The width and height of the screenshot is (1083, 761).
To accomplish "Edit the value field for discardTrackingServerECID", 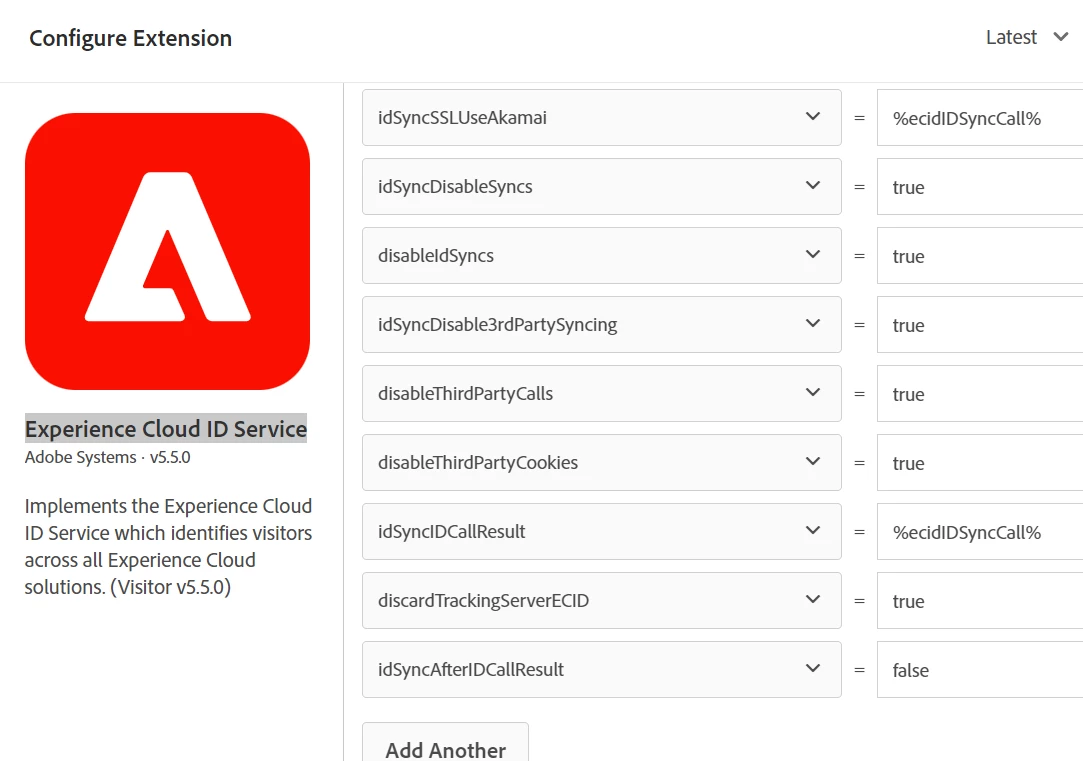I will point(980,601).
